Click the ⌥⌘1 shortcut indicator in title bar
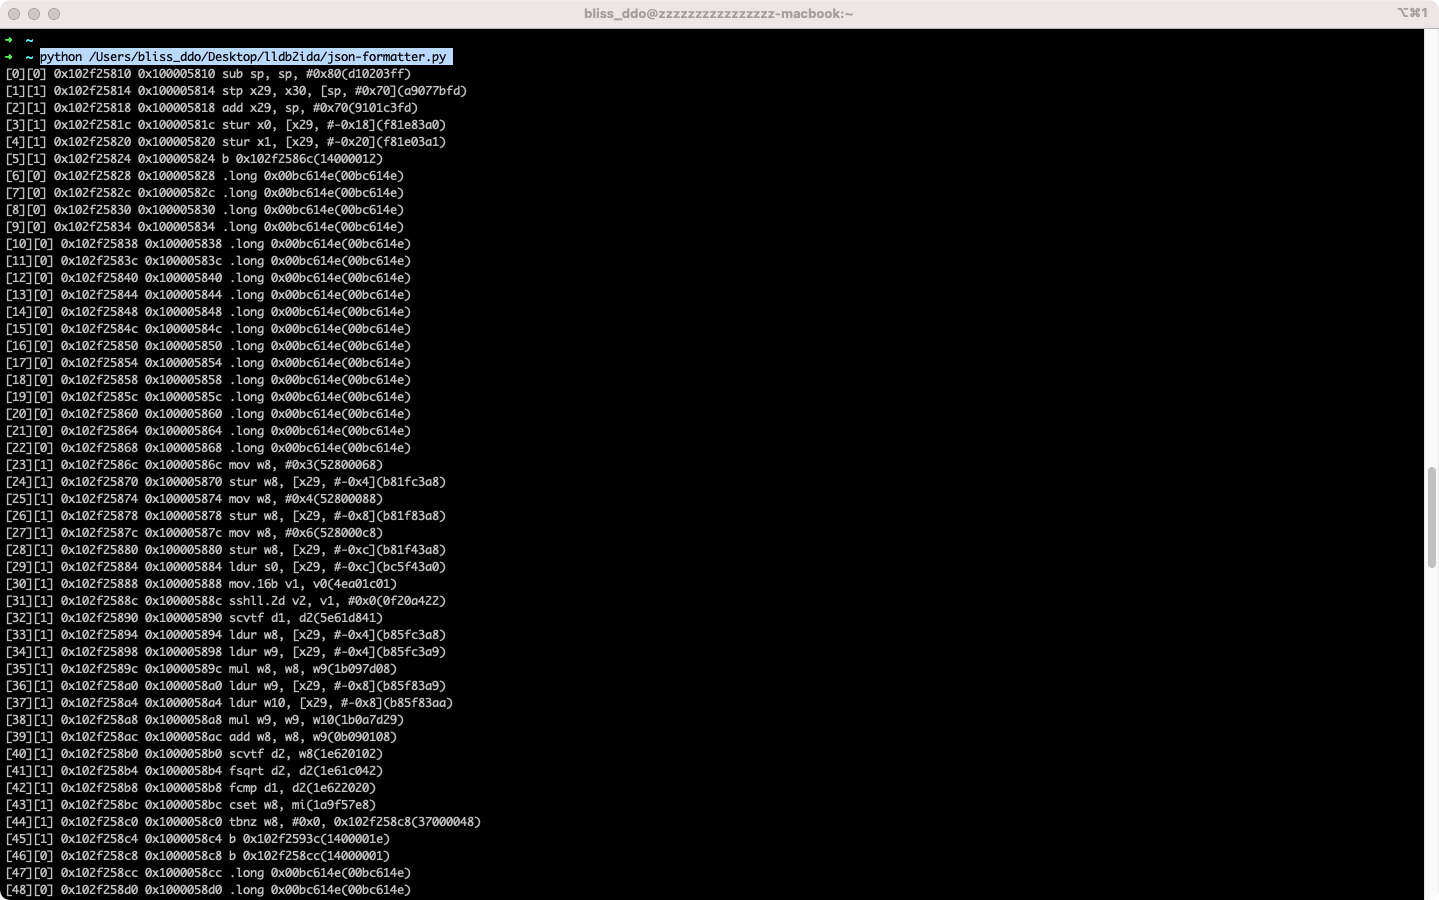Screen dimensions: 1439x900 pos(1412,13)
